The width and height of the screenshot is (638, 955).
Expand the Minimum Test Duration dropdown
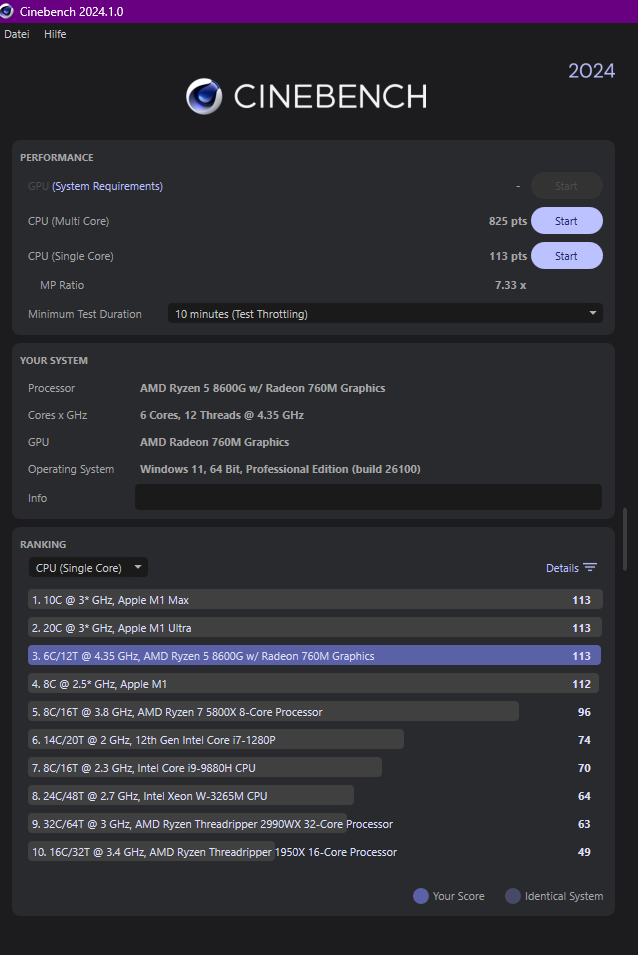pyautogui.click(x=385, y=314)
